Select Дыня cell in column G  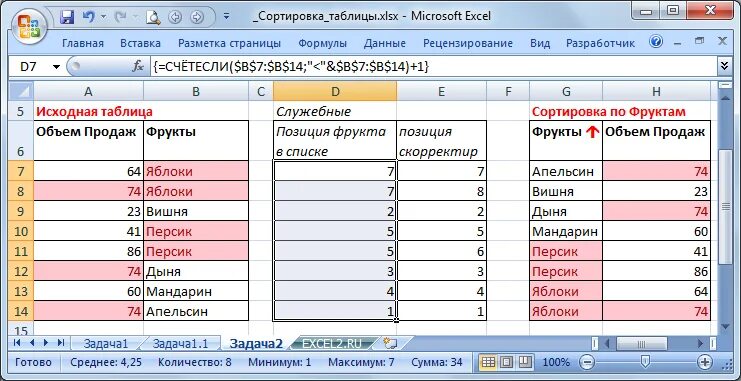coord(566,211)
